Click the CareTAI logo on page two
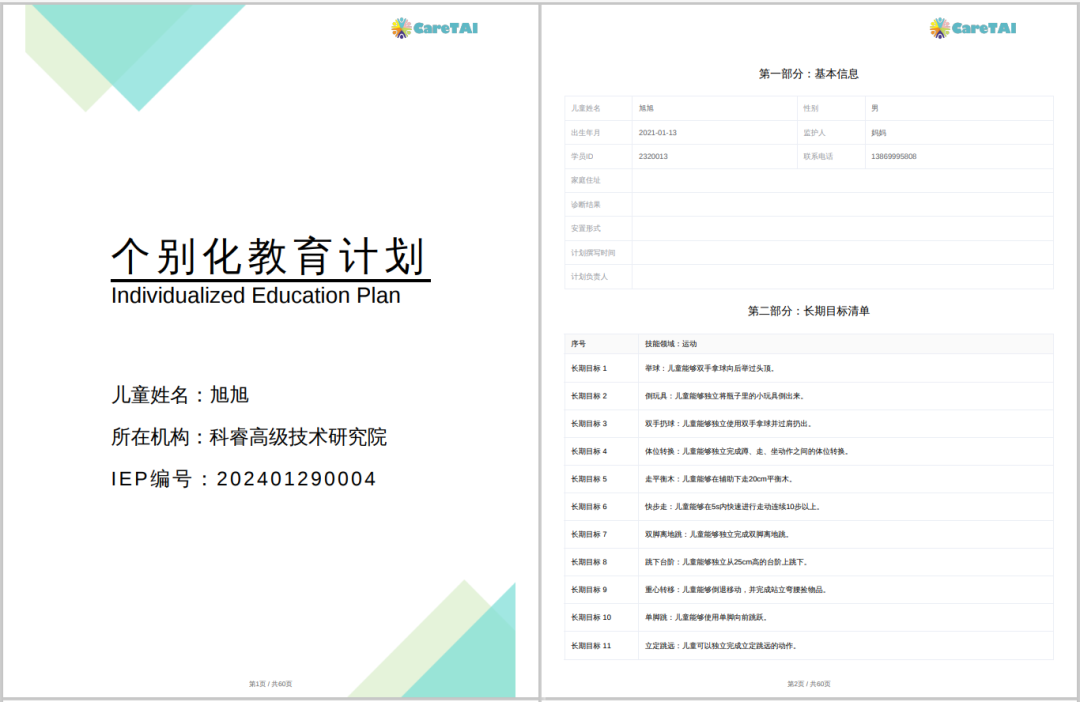The image size is (1080, 702). (x=973, y=28)
